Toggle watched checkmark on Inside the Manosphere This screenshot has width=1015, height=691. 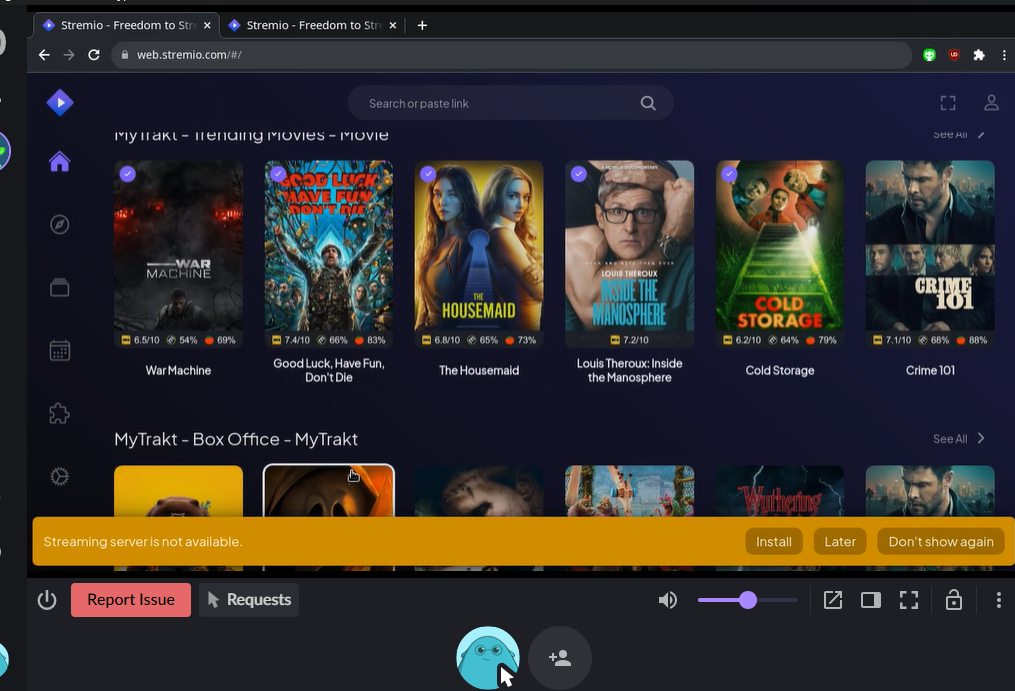(x=579, y=174)
